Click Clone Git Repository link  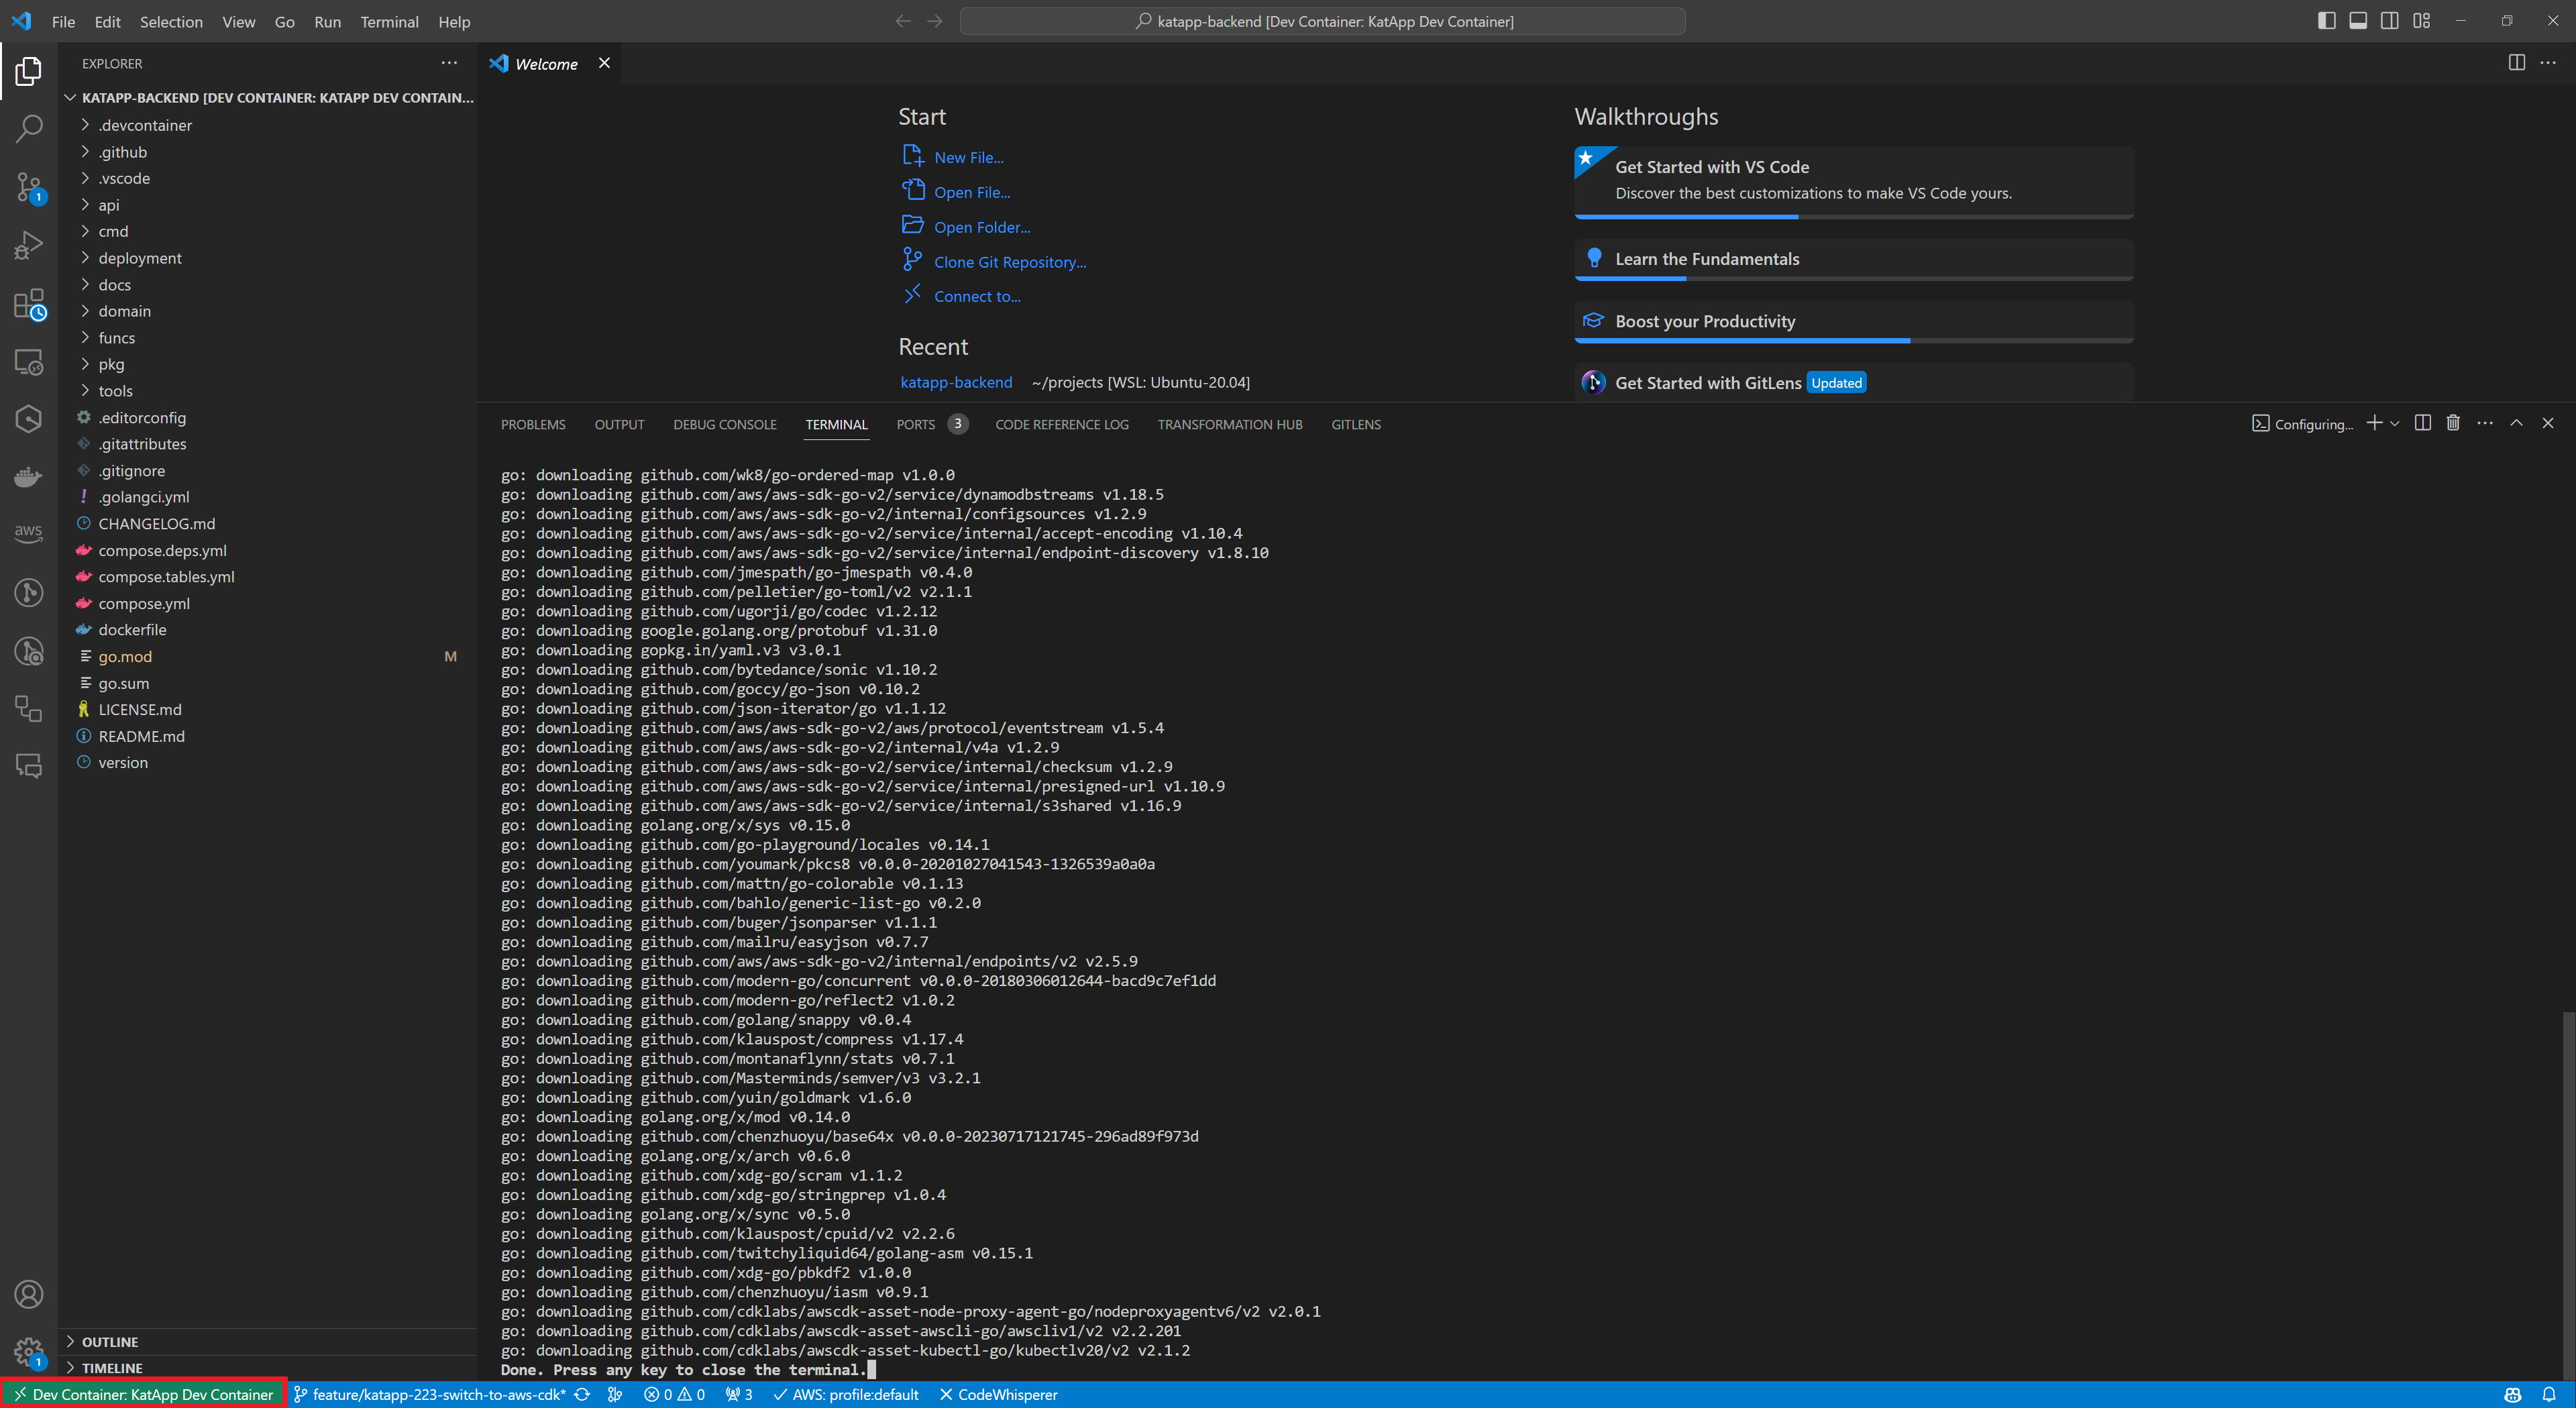[1009, 262]
